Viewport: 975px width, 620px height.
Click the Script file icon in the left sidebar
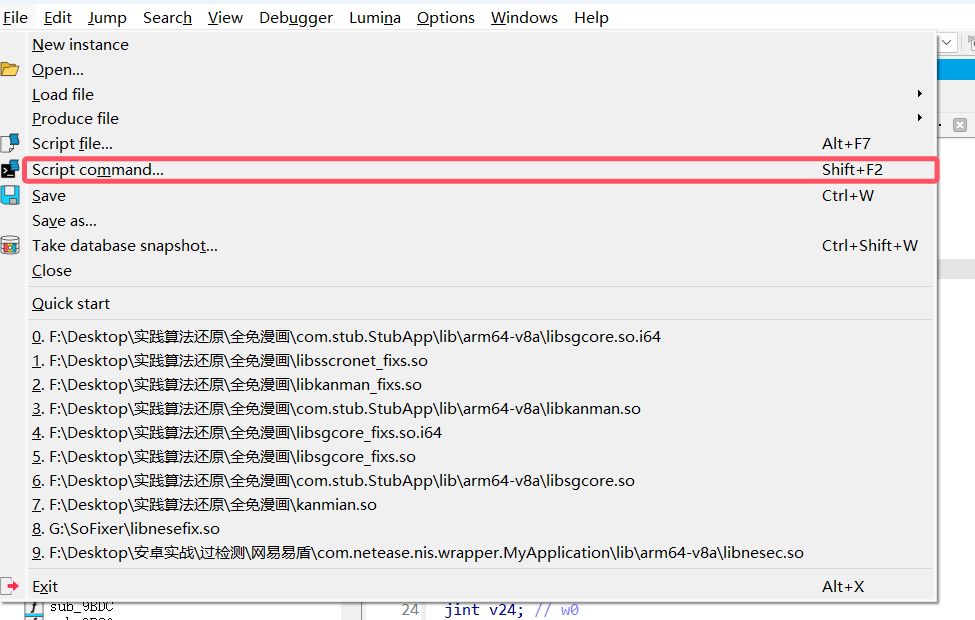tap(10, 143)
